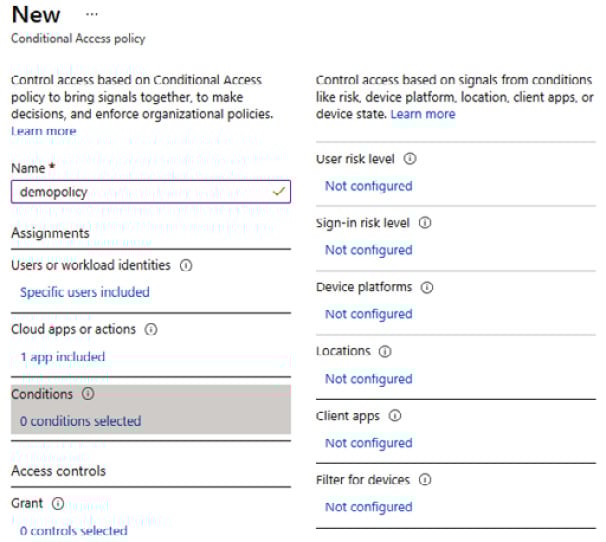The width and height of the screenshot is (606, 542).
Task: Click info icon next to Cloud apps or actions
Action: (x=151, y=329)
